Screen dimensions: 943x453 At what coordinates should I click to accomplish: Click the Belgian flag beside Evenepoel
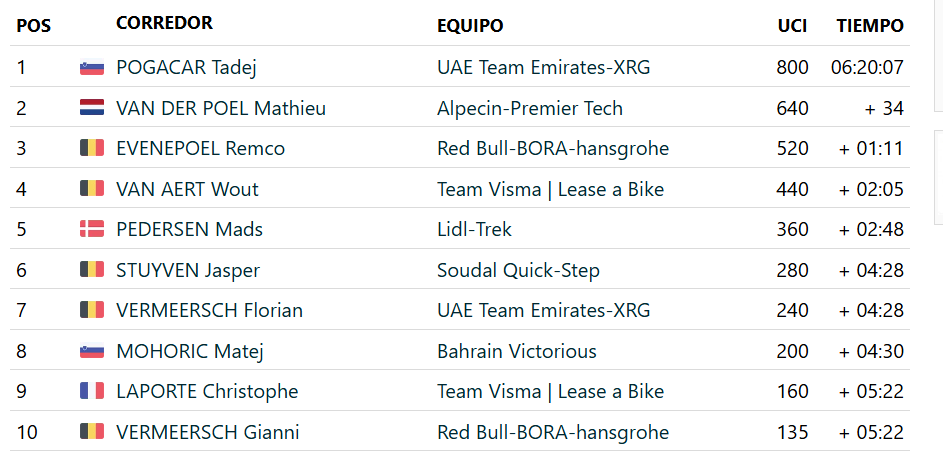point(91,149)
